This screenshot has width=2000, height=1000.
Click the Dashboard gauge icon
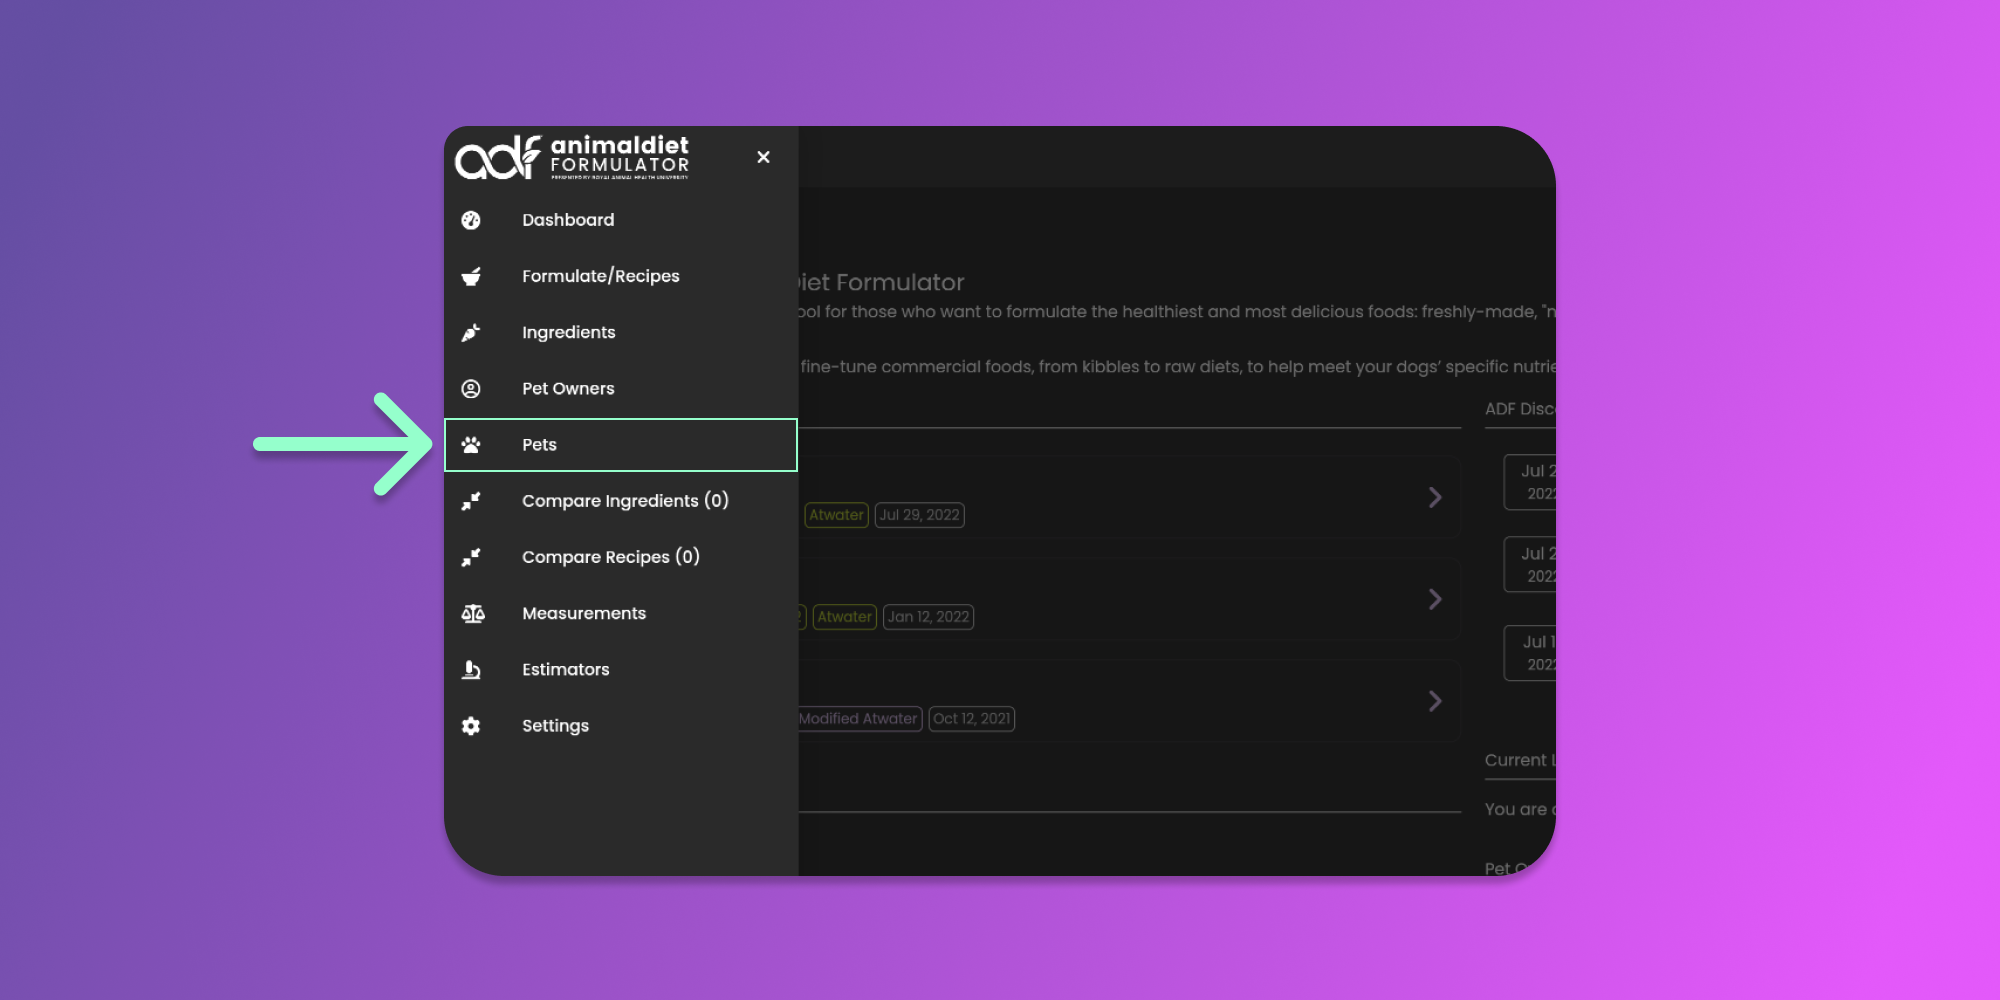point(471,220)
